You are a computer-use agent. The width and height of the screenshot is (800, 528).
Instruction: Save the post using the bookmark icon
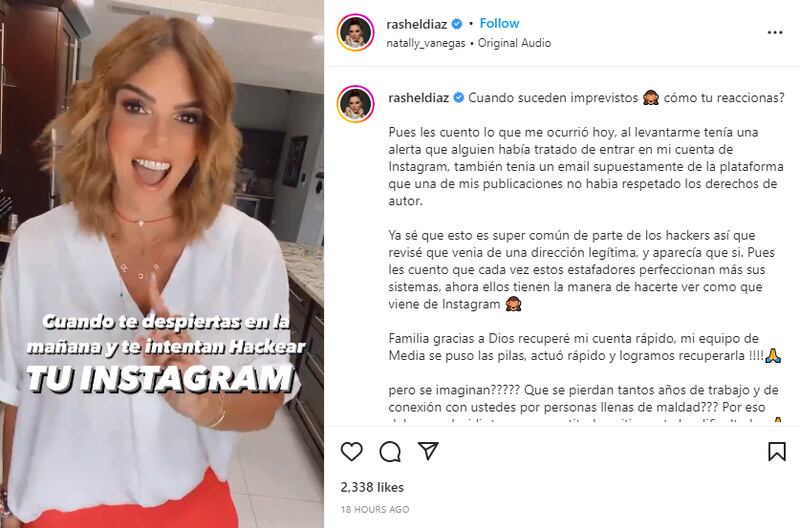[x=777, y=451]
